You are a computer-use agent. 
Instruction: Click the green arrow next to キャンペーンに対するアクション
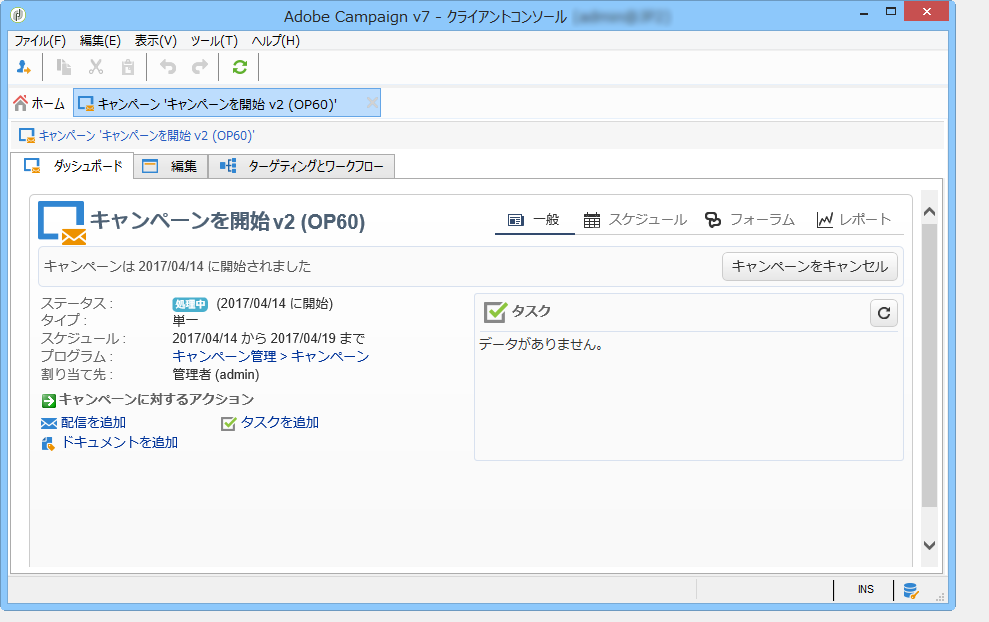pyautogui.click(x=49, y=401)
